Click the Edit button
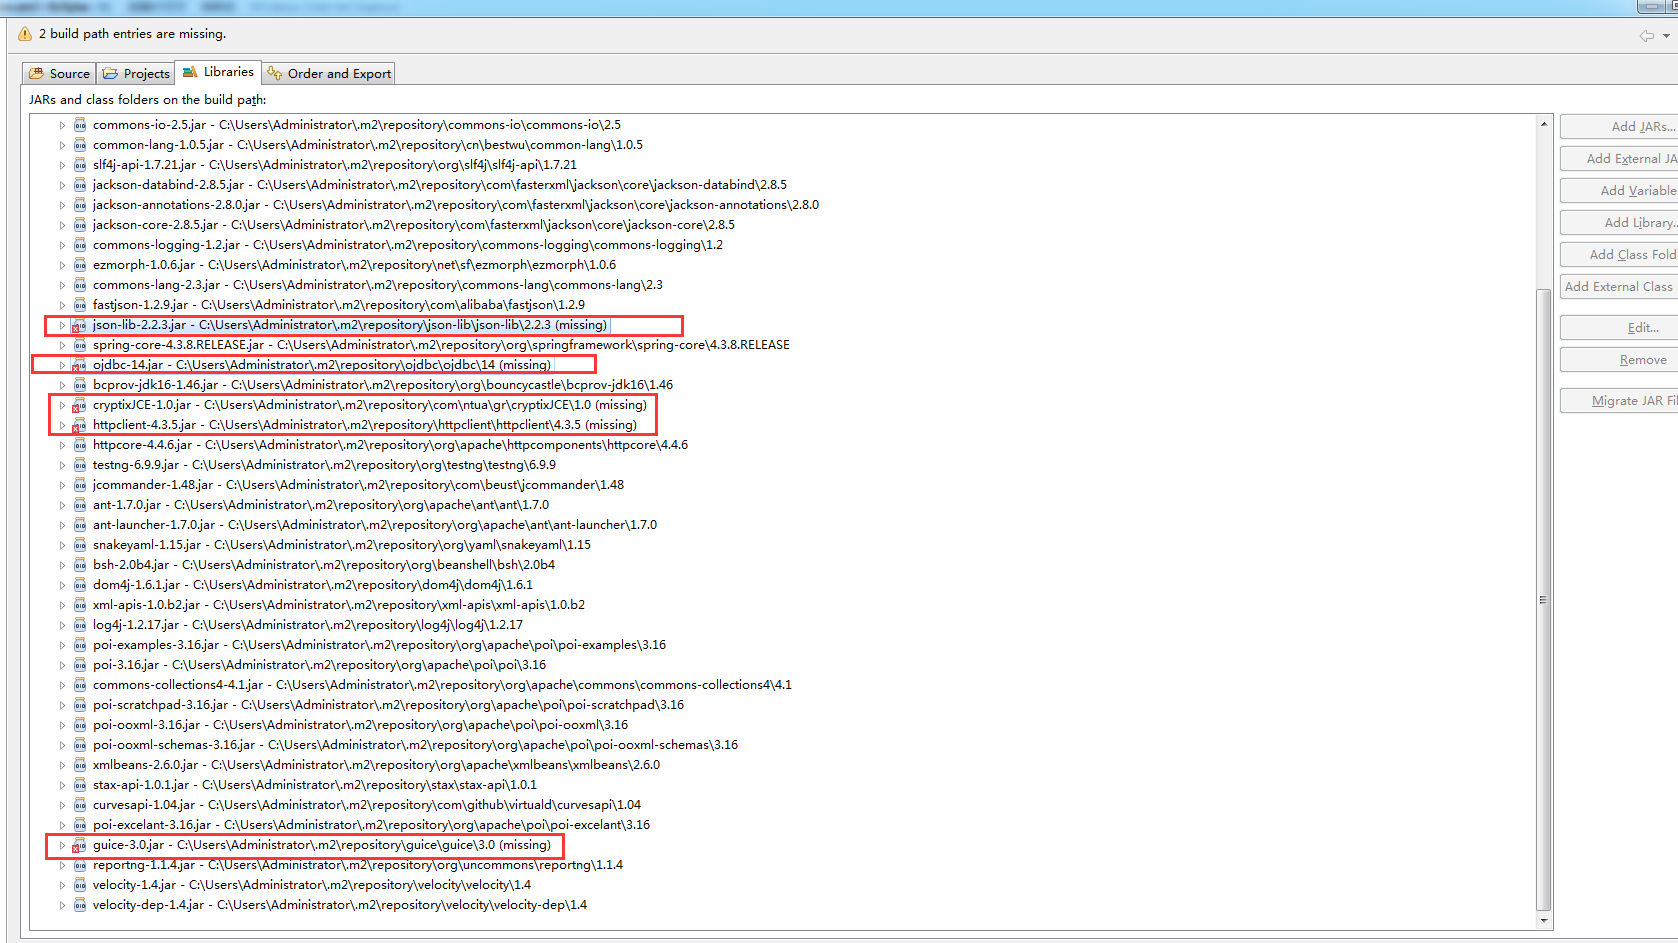 [1619, 328]
